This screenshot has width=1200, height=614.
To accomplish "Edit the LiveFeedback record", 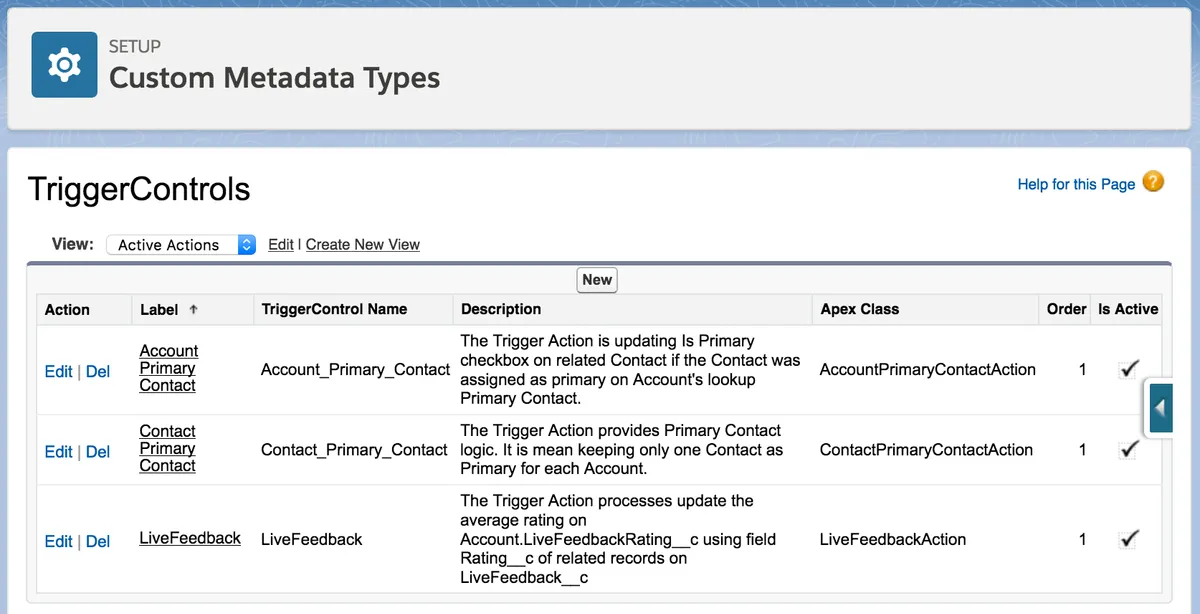I will click(x=59, y=541).
